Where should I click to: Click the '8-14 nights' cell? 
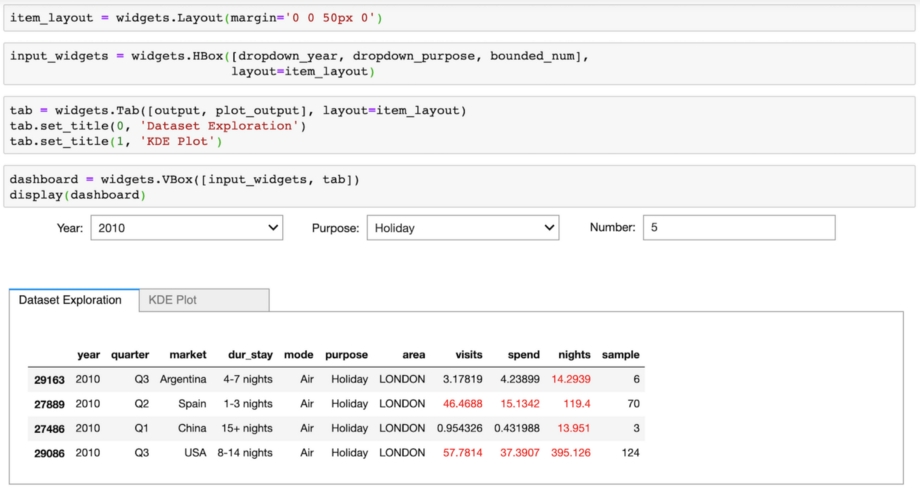click(245, 453)
